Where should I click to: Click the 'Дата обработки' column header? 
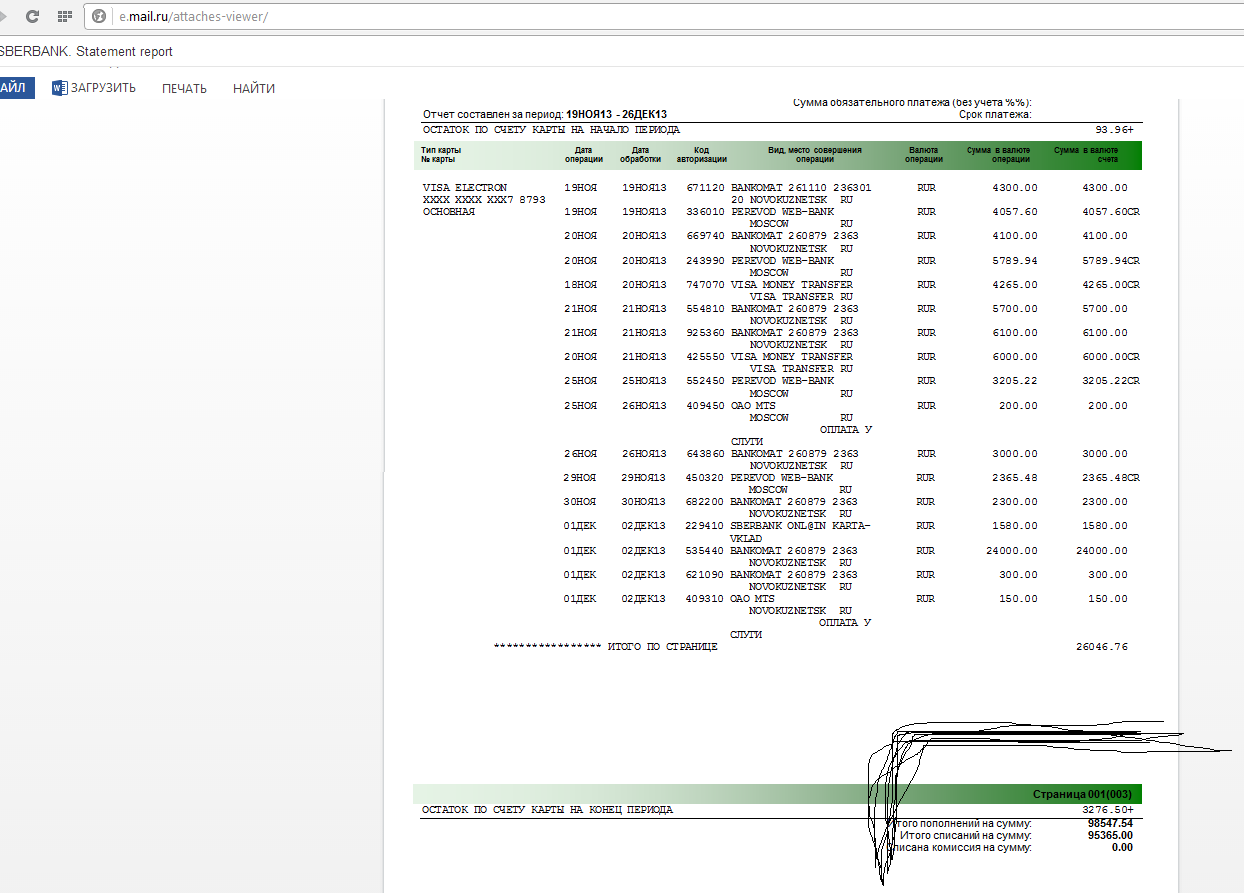tap(640, 155)
